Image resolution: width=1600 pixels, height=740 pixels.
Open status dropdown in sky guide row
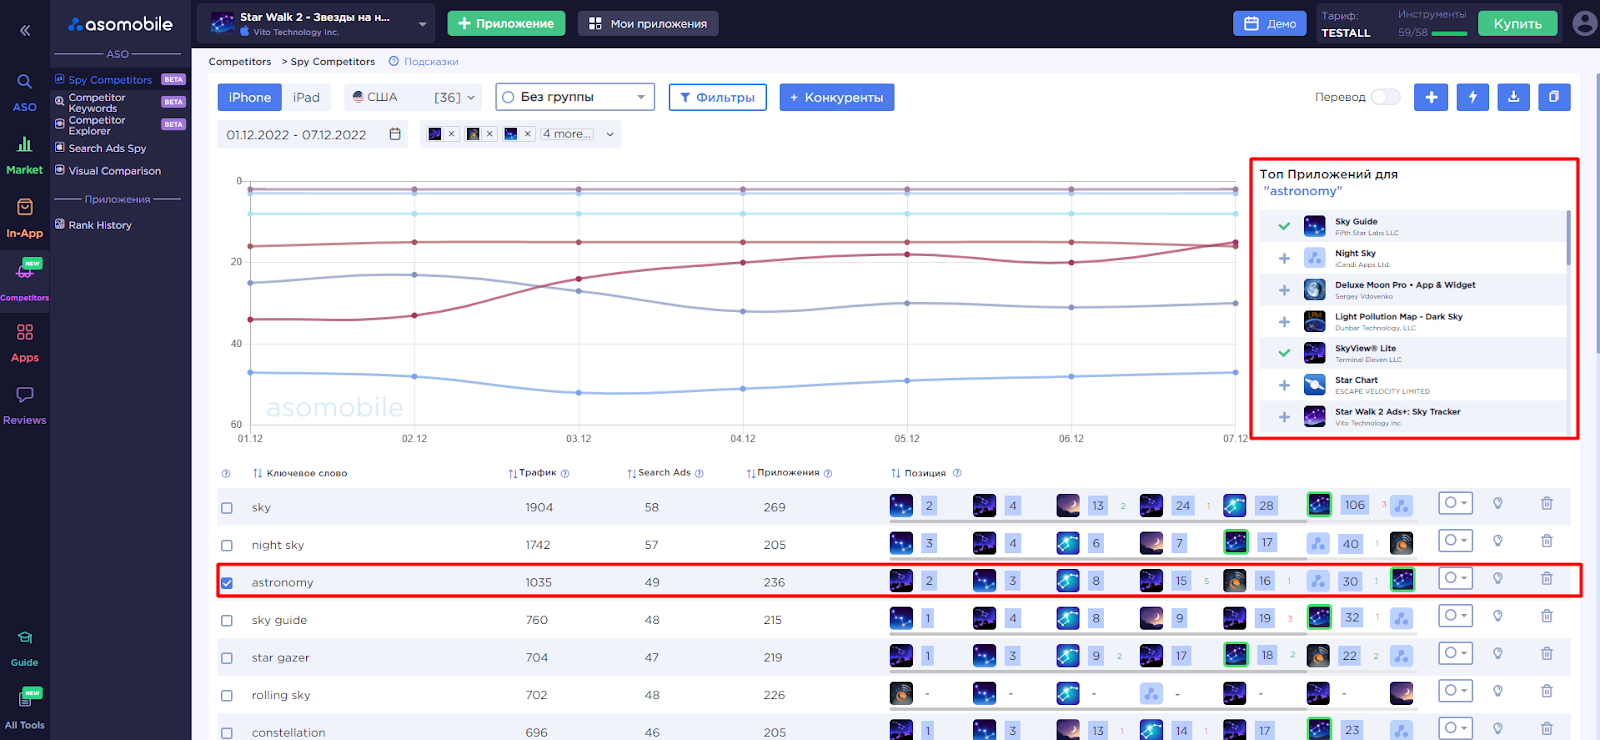pos(1456,616)
